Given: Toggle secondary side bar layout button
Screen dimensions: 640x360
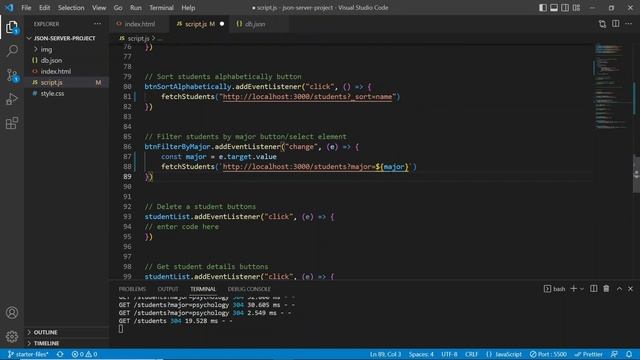Looking at the screenshot, I should click(x=565, y=8).
